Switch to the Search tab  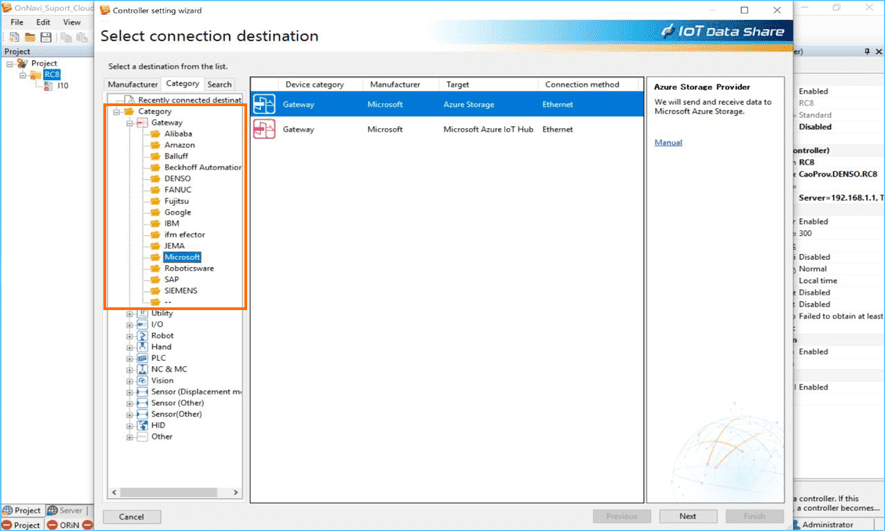coord(220,84)
